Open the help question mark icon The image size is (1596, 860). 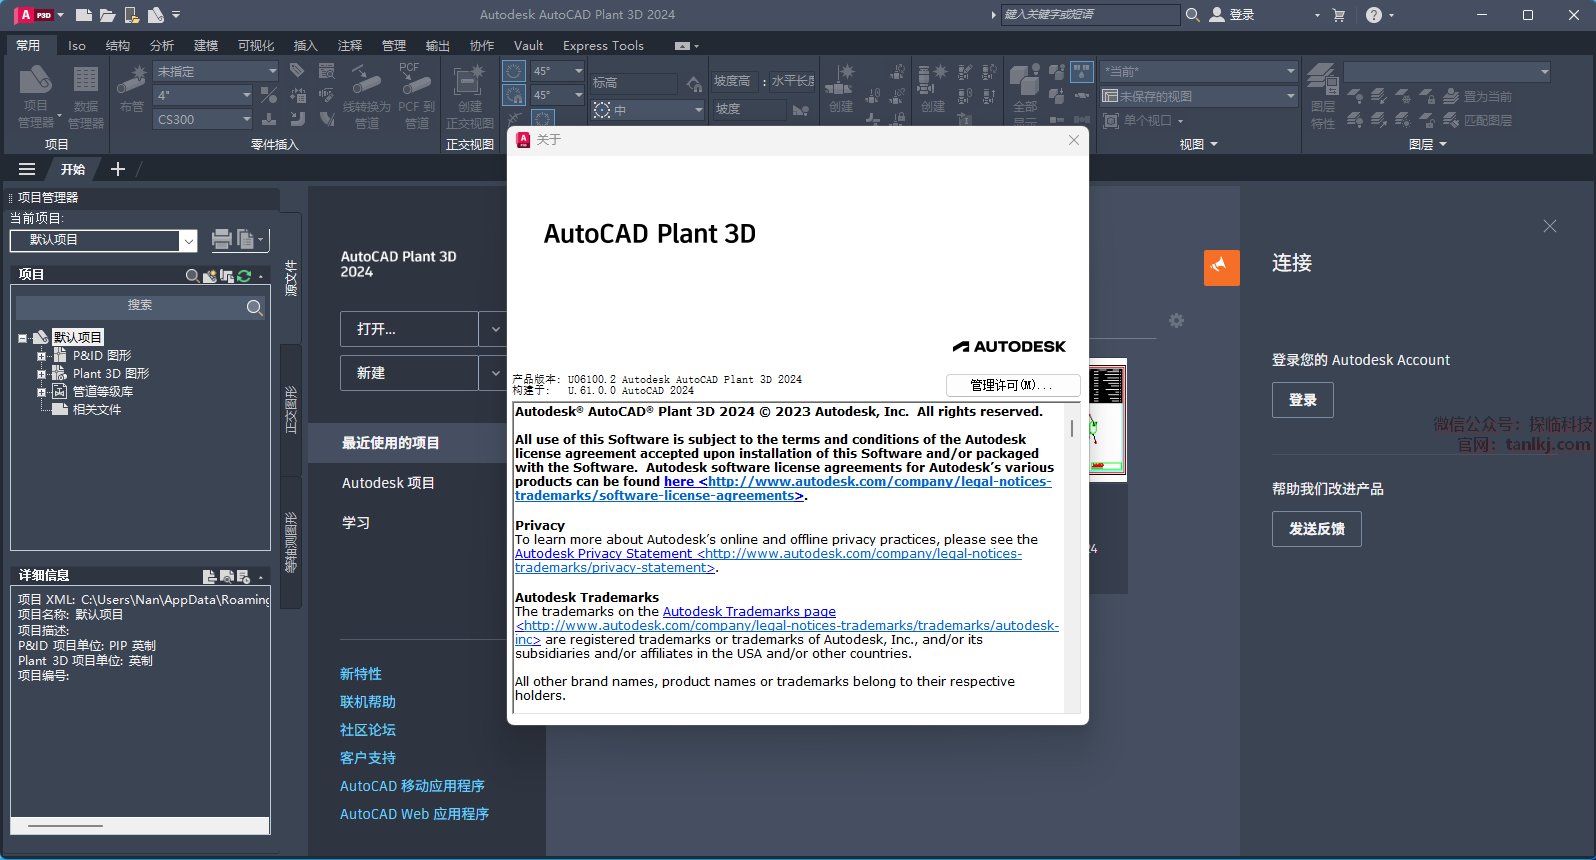coord(1374,15)
